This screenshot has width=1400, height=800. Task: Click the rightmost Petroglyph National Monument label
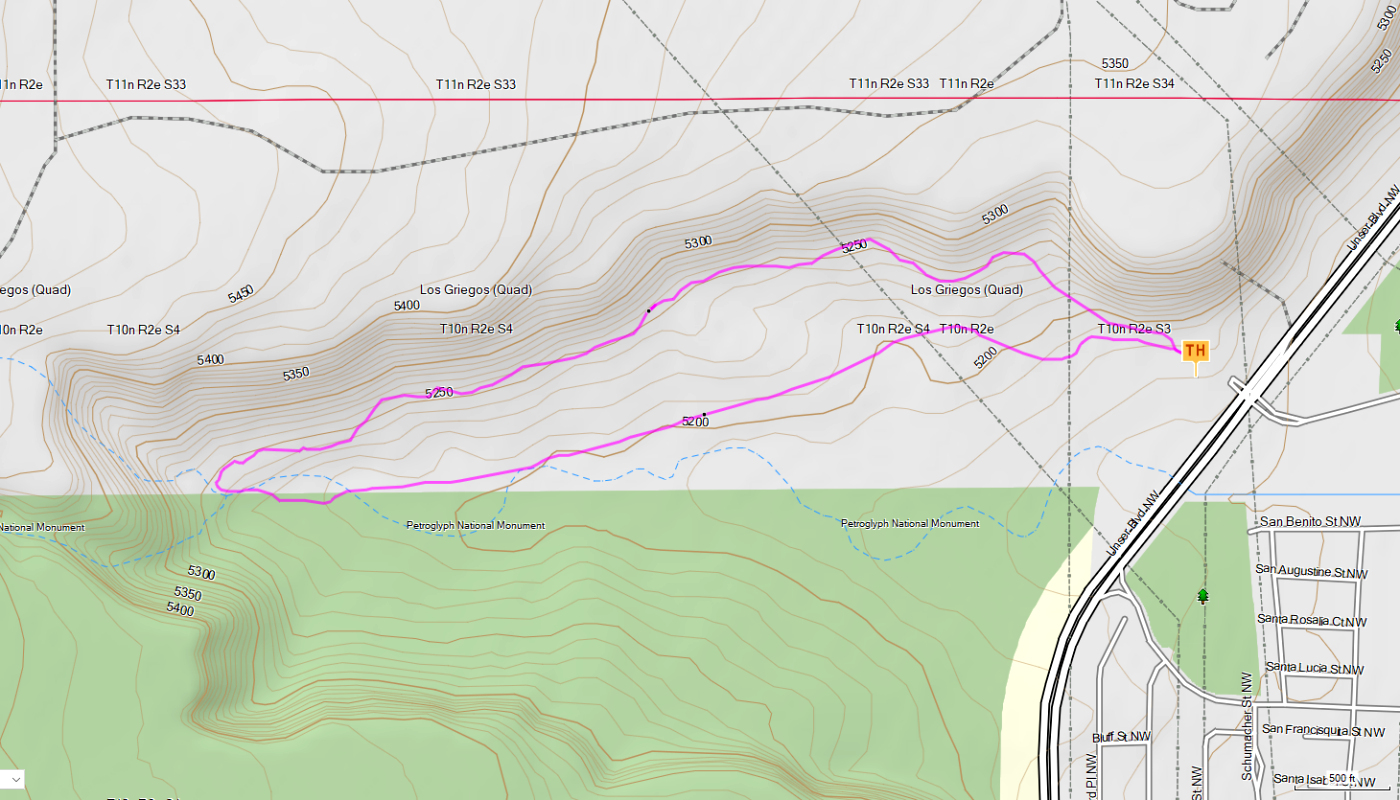(909, 524)
